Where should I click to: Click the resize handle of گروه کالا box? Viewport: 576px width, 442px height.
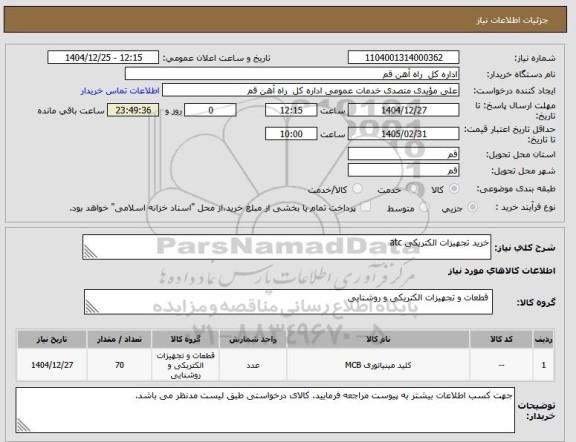[x=92, y=307]
